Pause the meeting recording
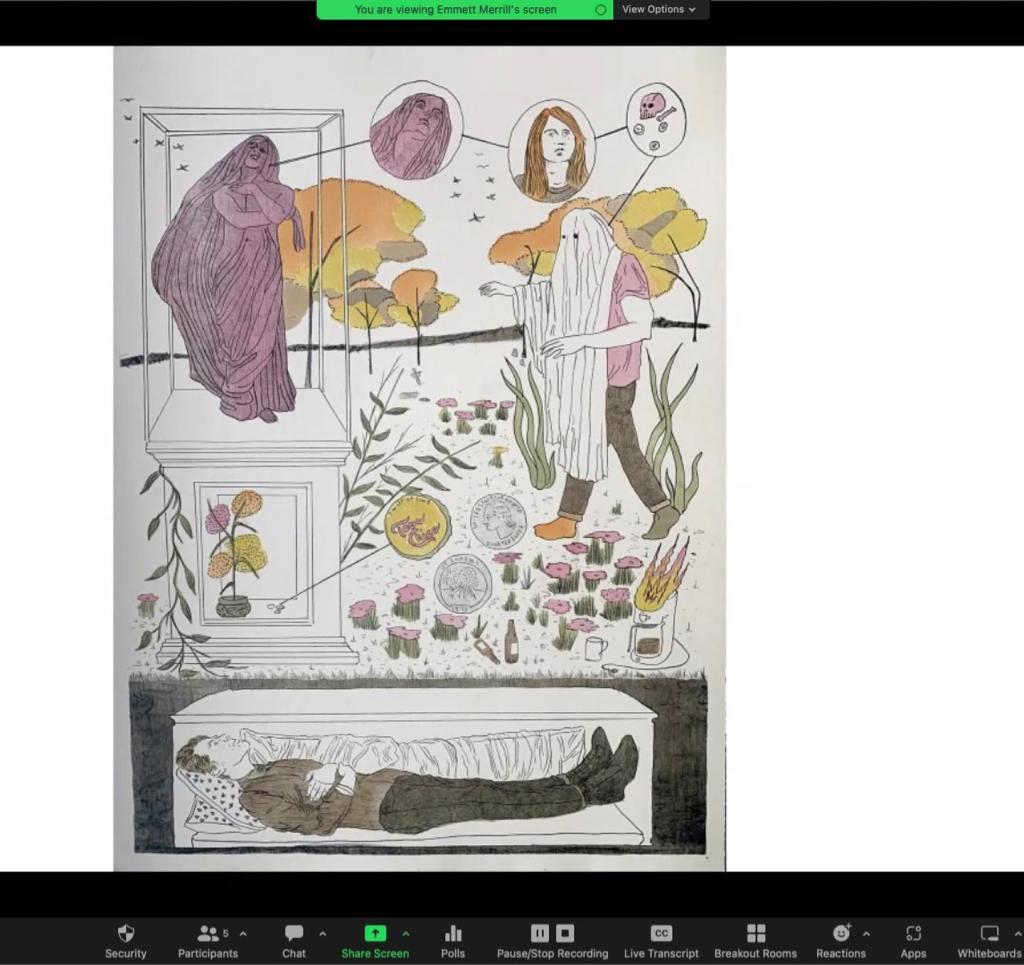This screenshot has height=965, width=1024. point(540,933)
